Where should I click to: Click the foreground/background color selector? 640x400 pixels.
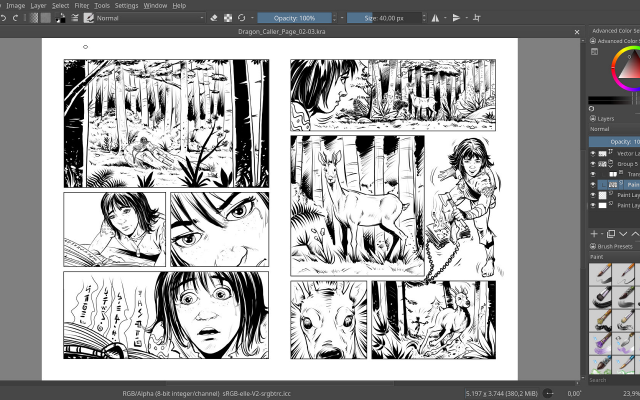60,18
